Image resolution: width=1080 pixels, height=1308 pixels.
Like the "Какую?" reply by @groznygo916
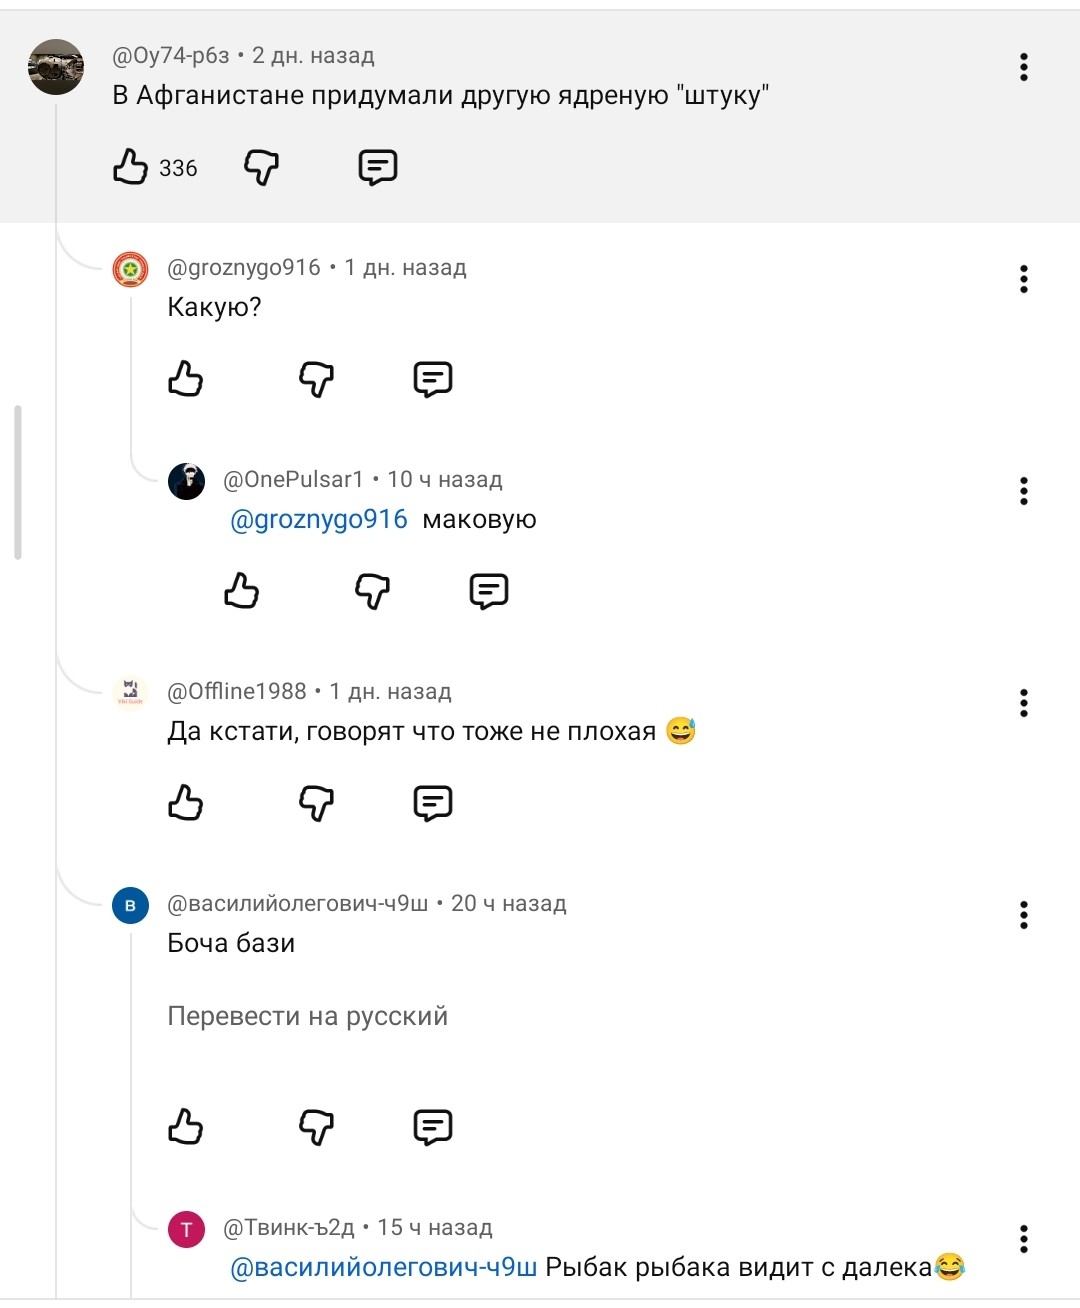[186, 379]
